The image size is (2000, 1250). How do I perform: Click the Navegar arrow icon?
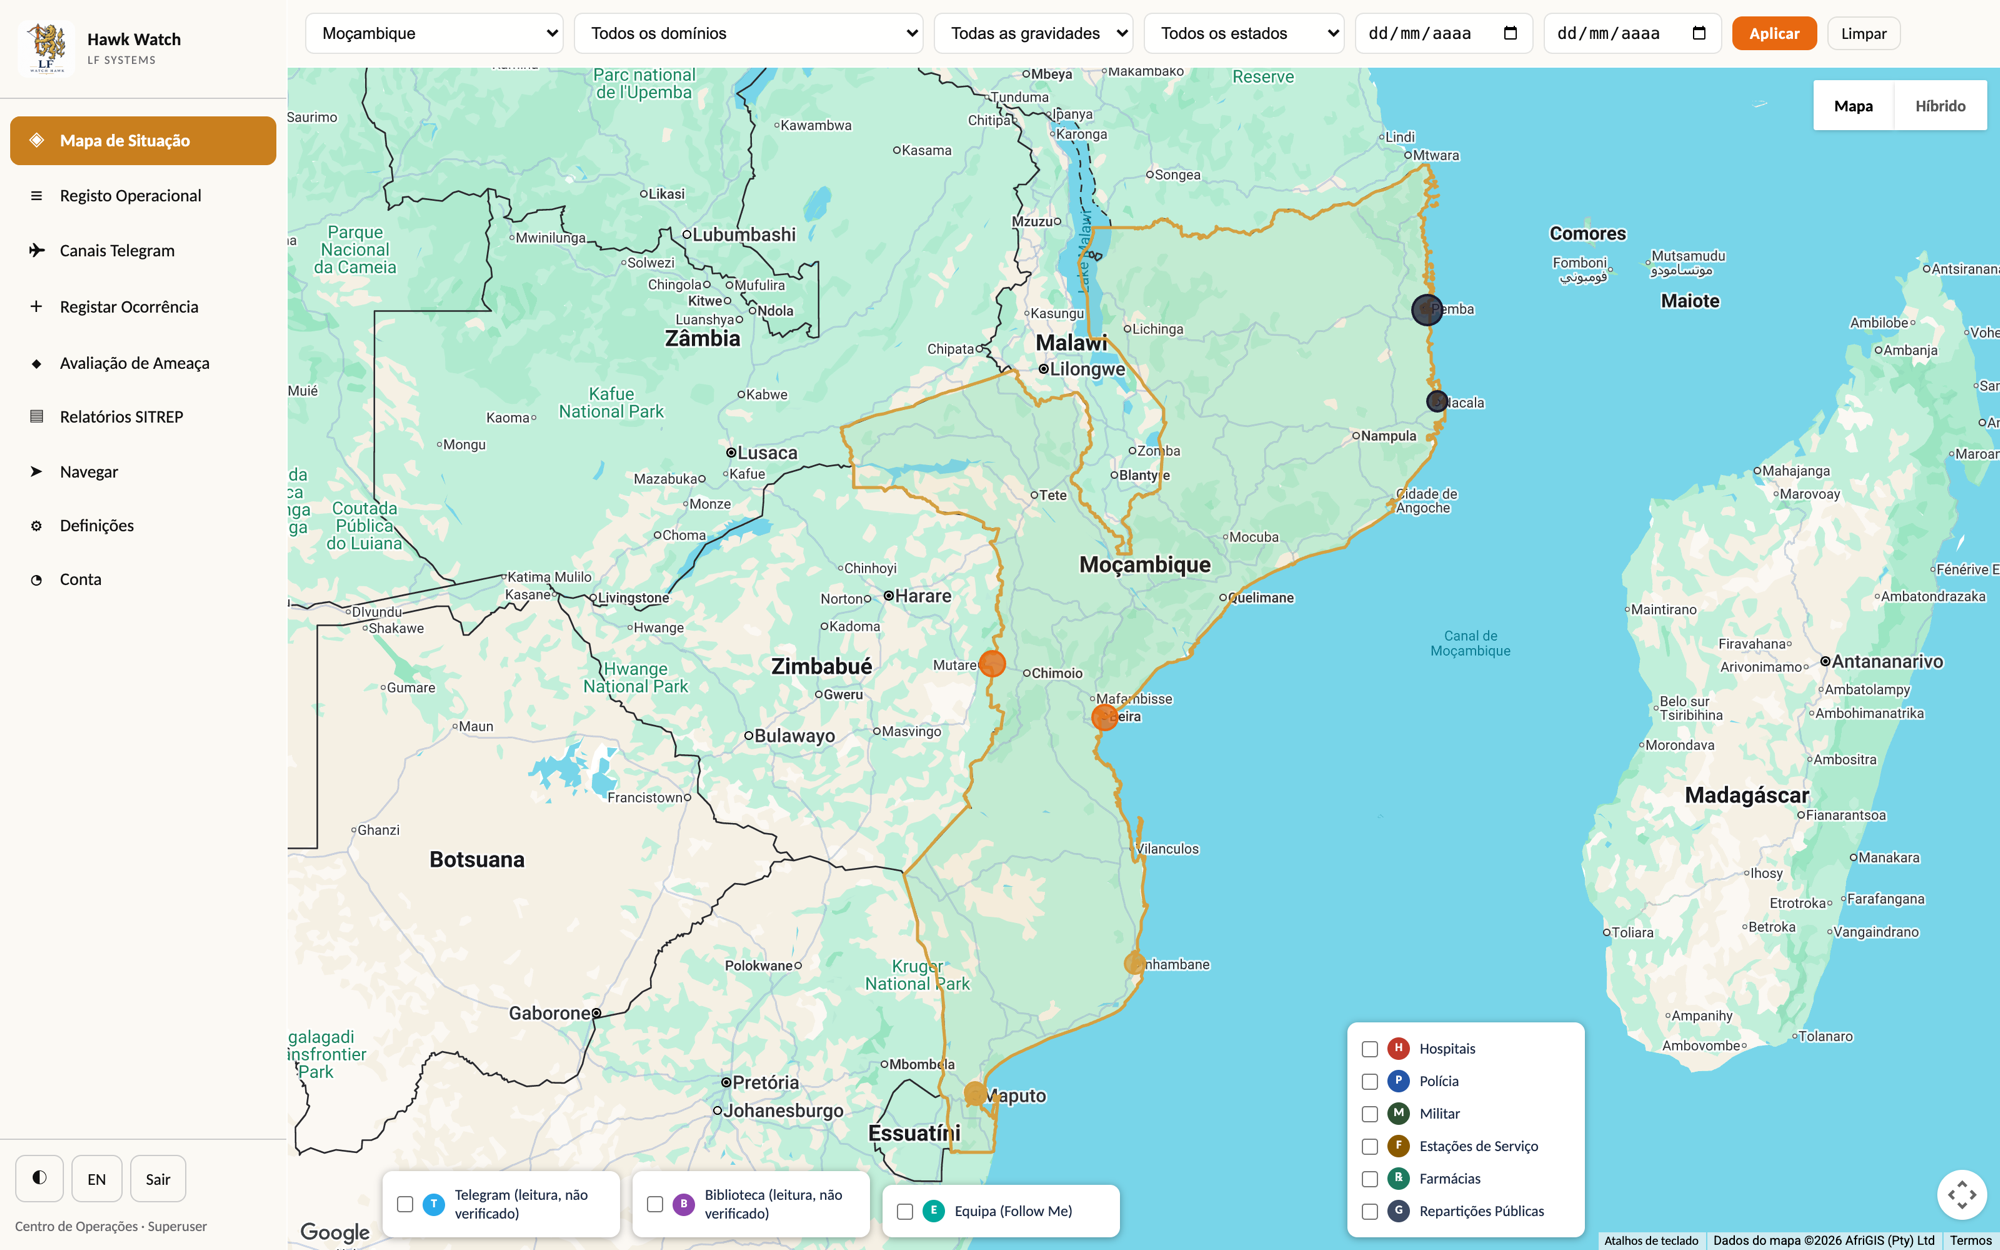(36, 471)
